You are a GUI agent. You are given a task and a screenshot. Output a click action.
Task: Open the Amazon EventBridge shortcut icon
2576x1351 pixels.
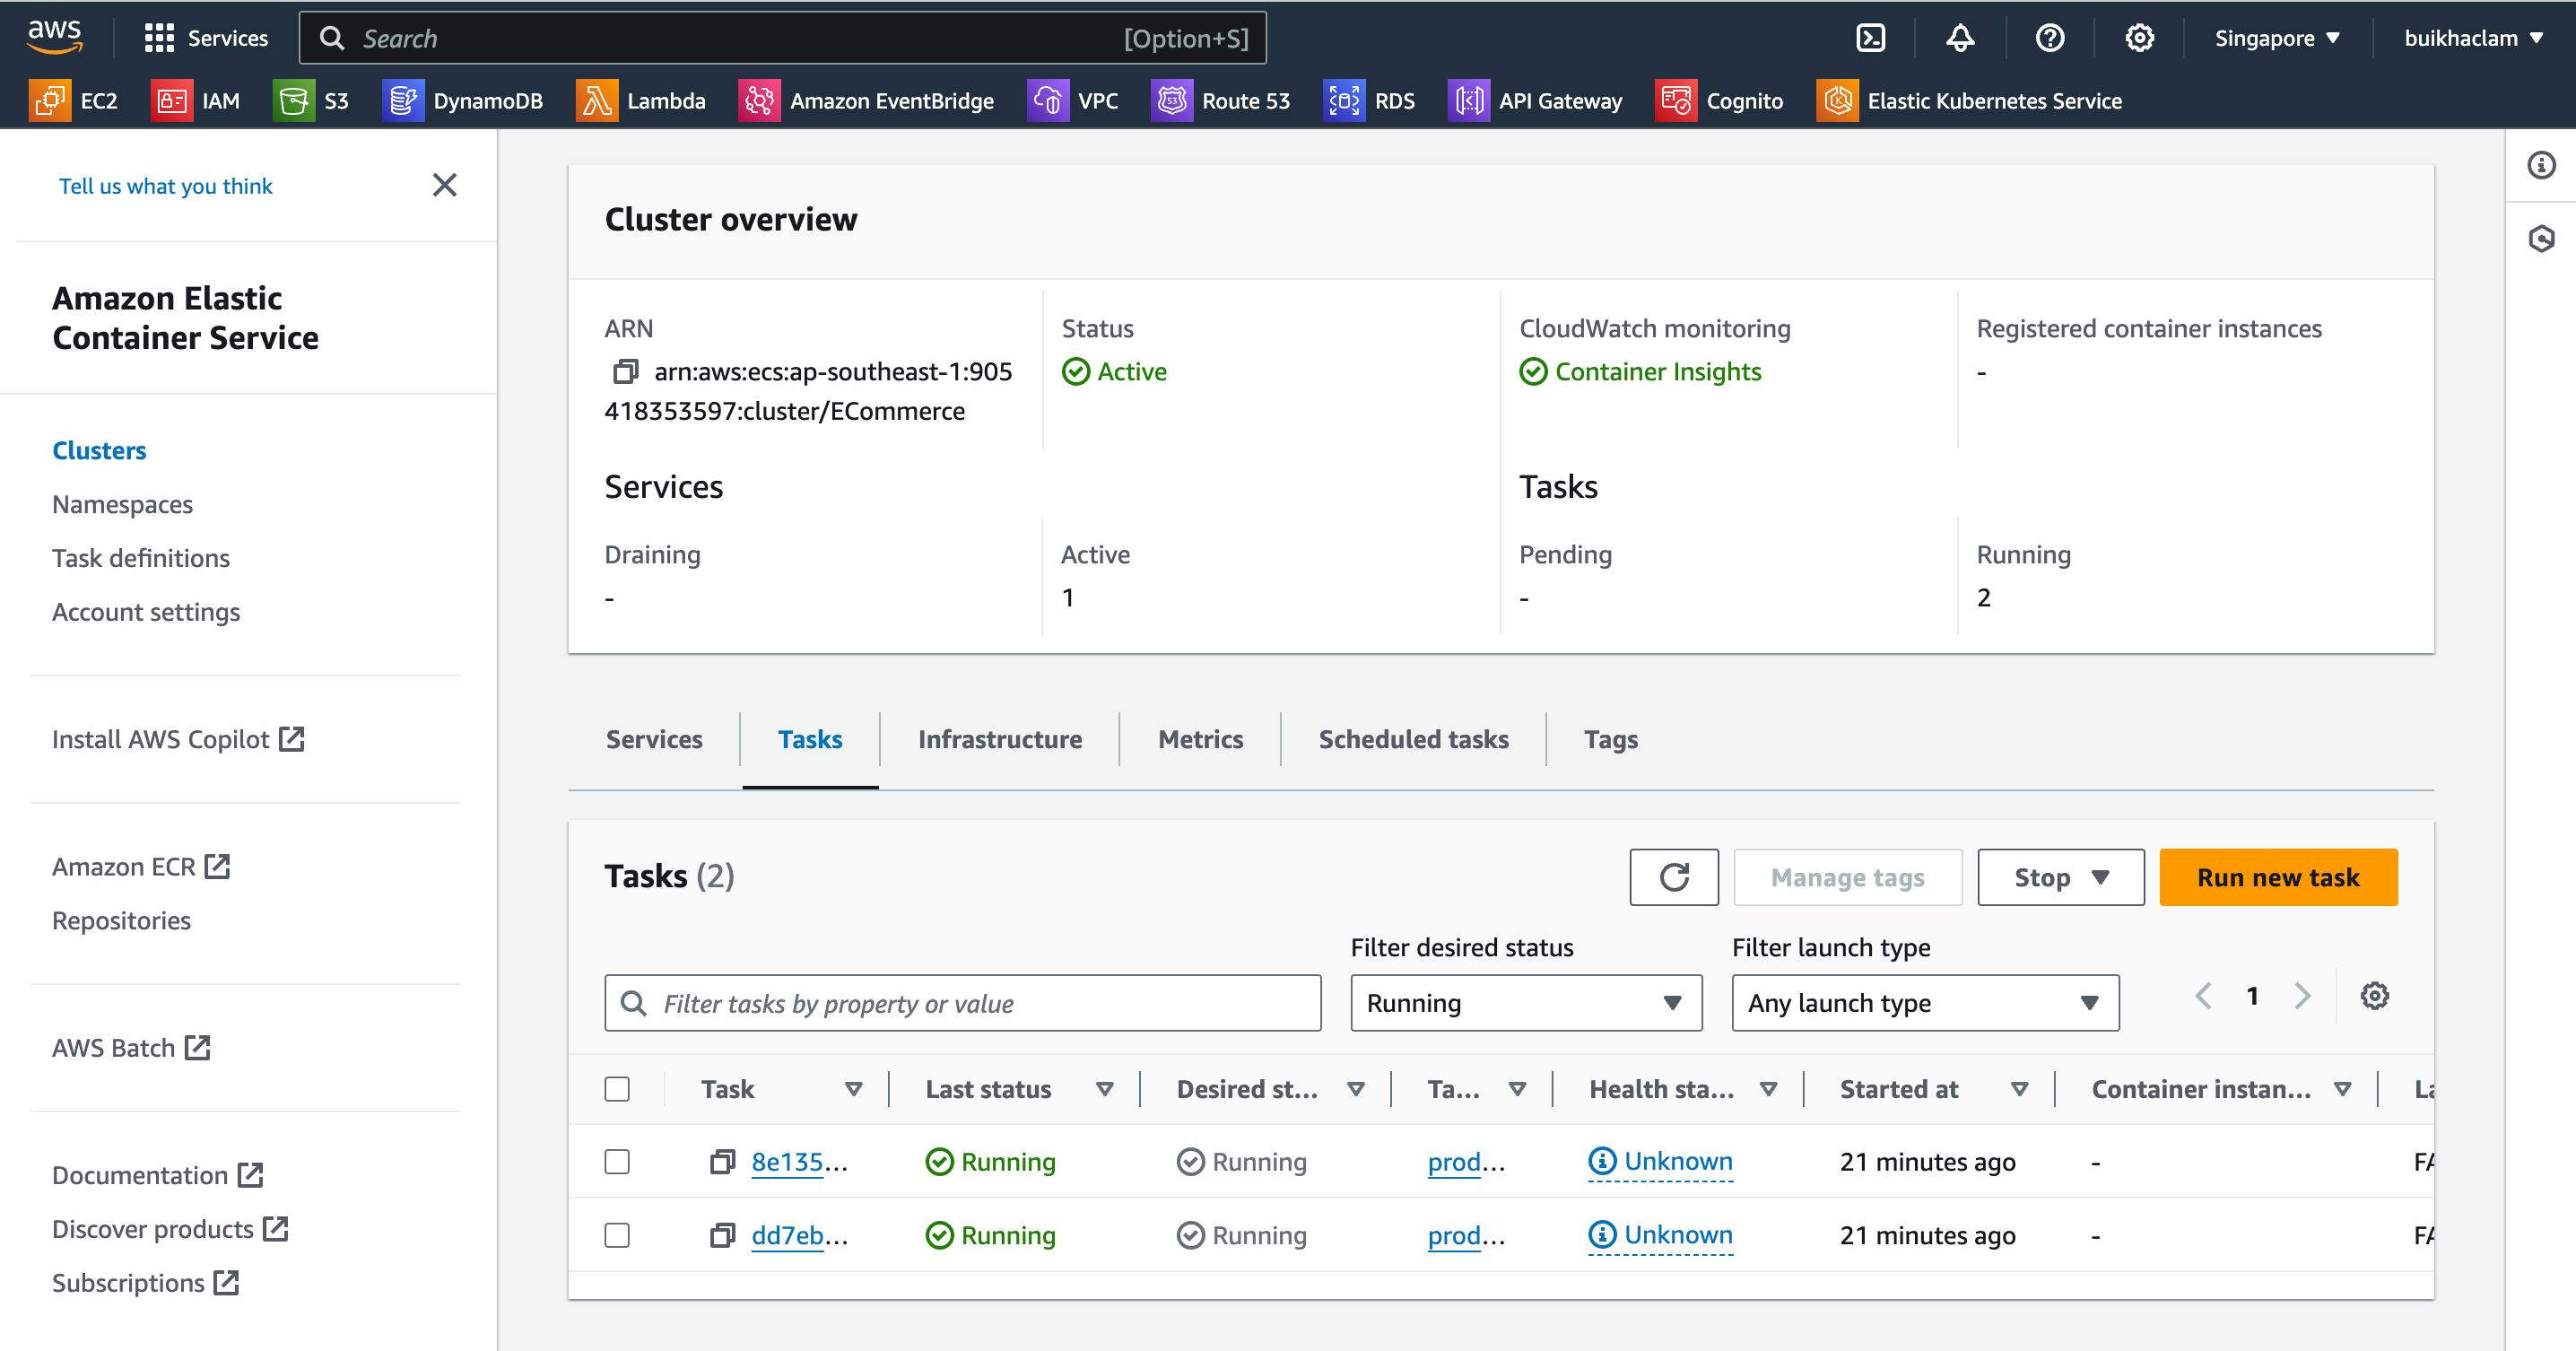(760, 100)
